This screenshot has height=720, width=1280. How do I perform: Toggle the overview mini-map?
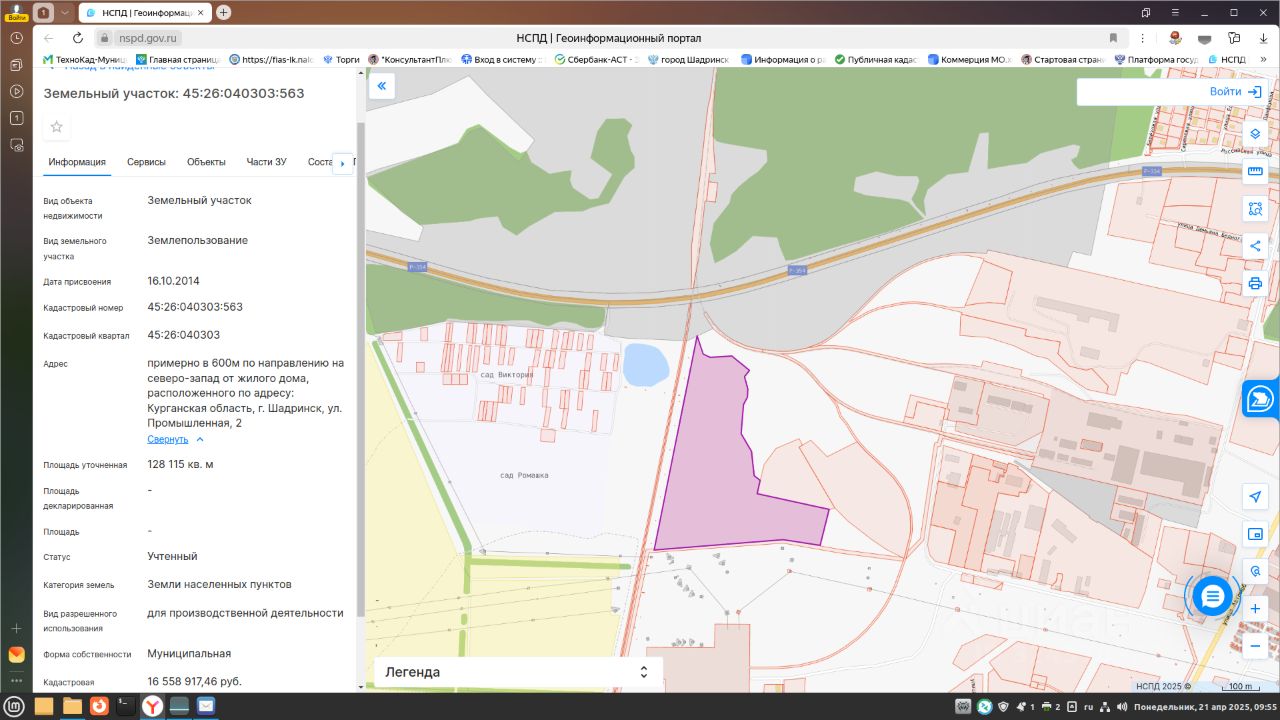pyautogui.click(x=1255, y=534)
